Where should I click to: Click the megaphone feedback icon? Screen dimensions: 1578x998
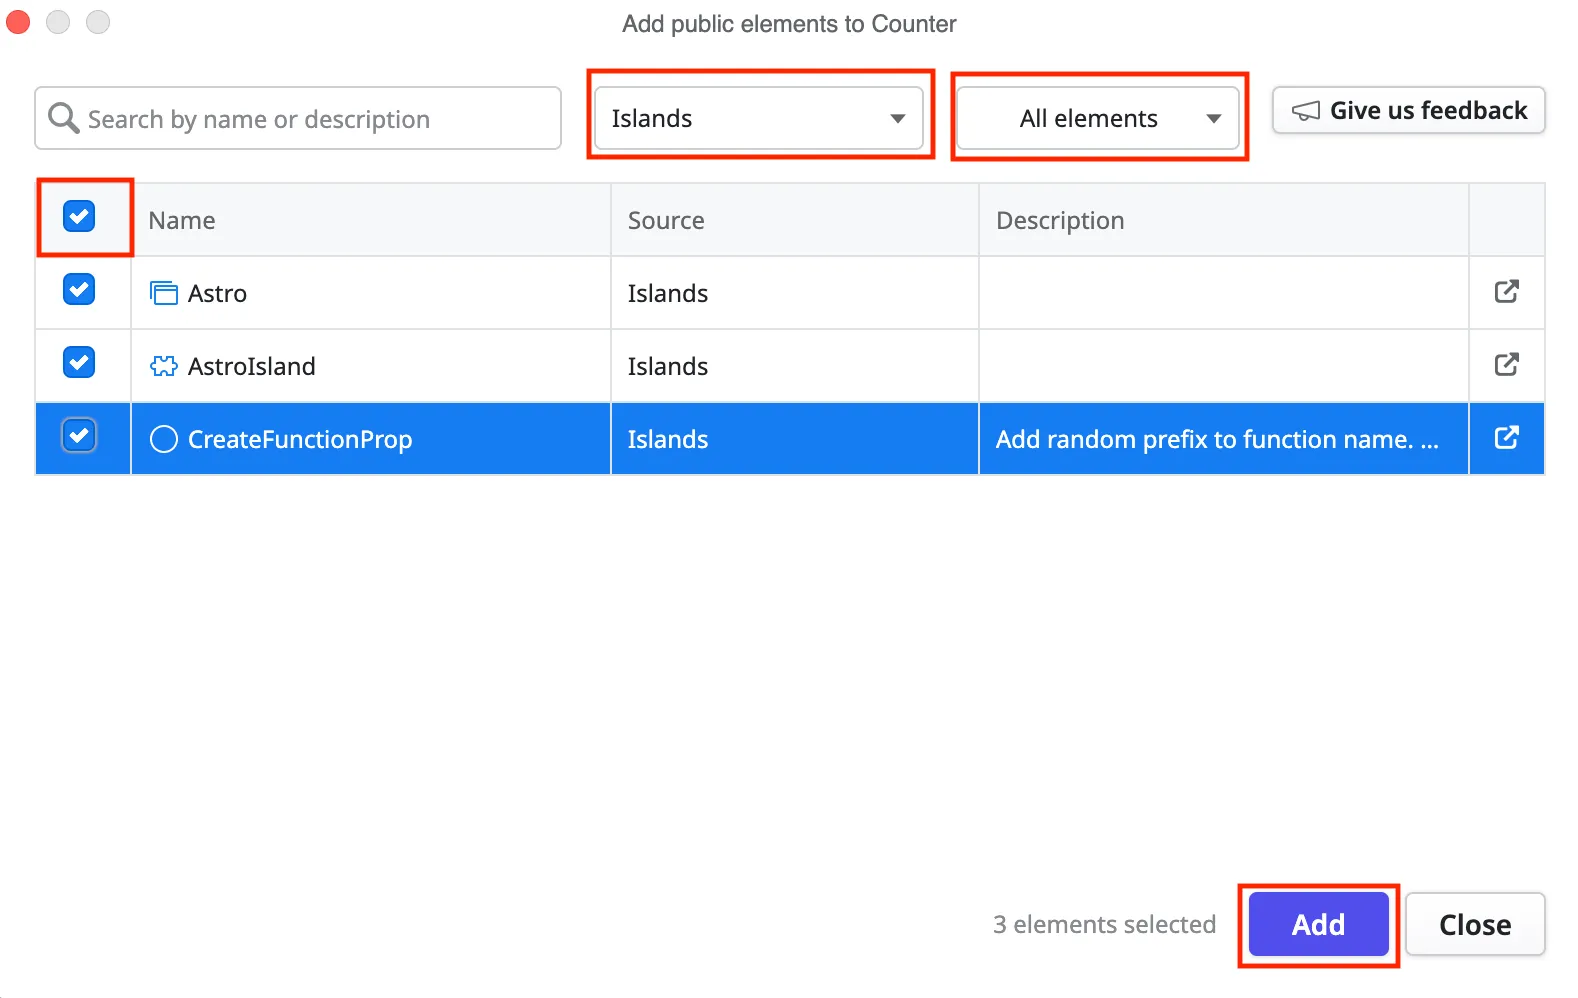[x=1305, y=111]
